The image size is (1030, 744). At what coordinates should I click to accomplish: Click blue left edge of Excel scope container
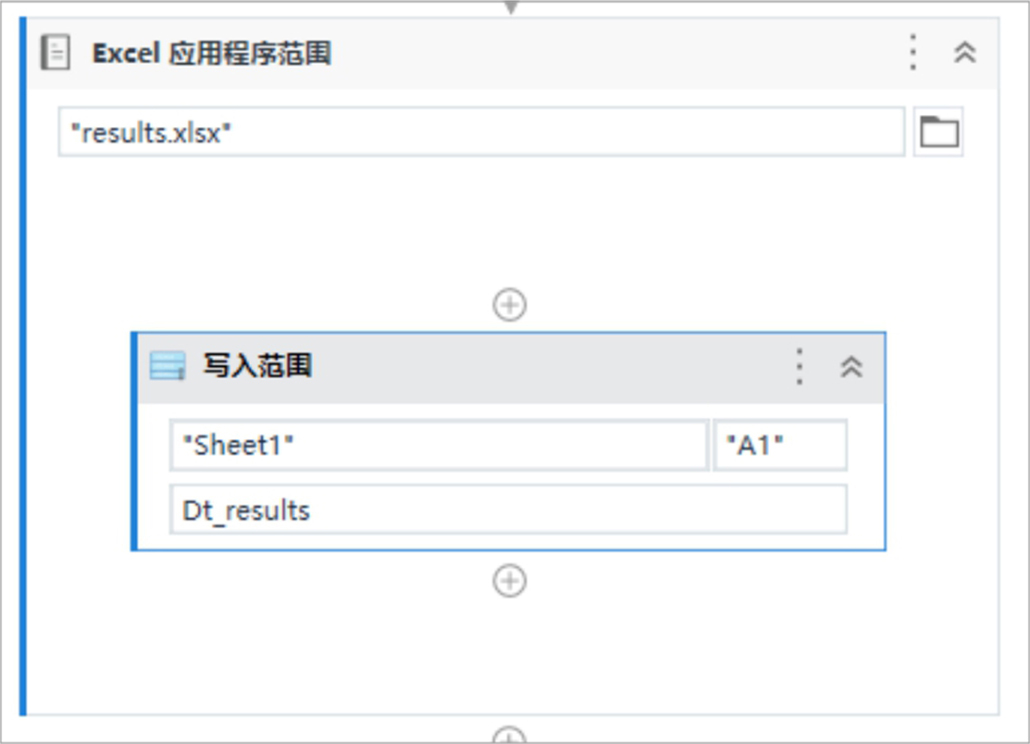coord(23,366)
